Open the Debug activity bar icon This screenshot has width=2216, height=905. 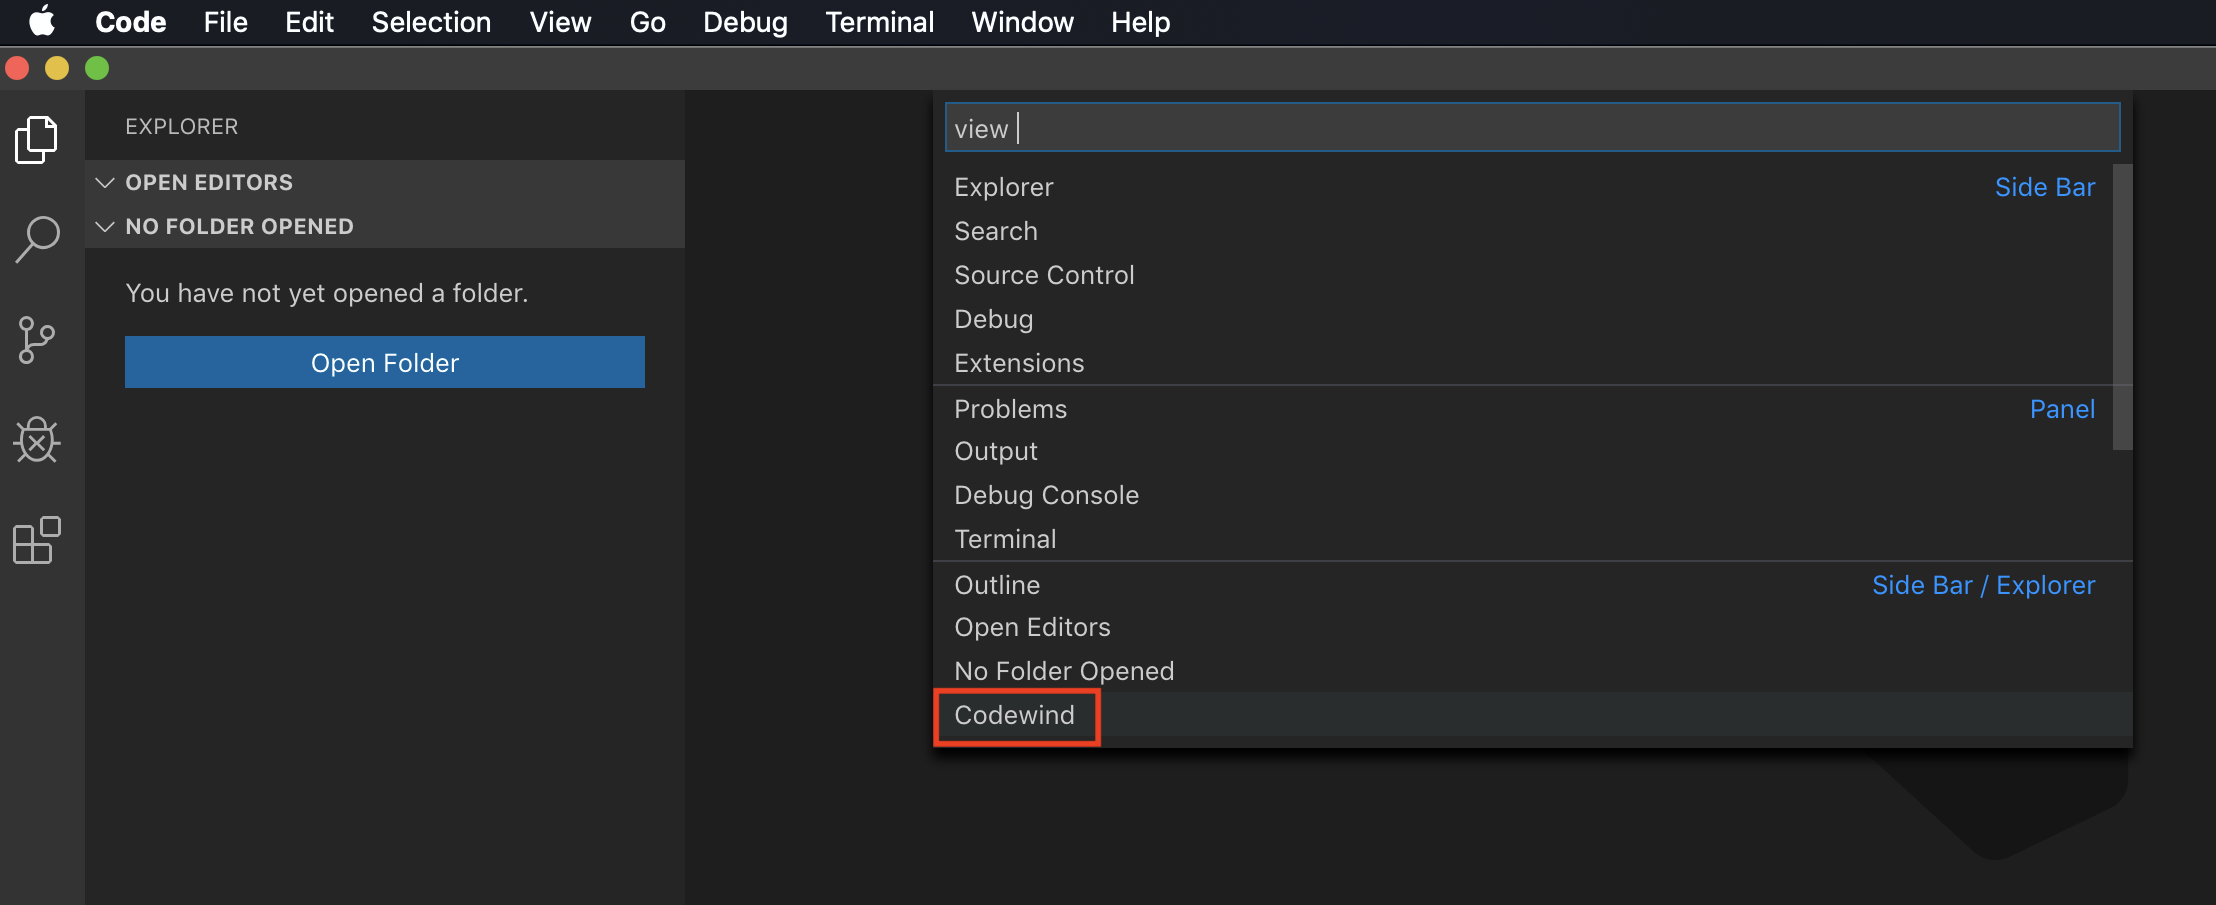point(37,440)
